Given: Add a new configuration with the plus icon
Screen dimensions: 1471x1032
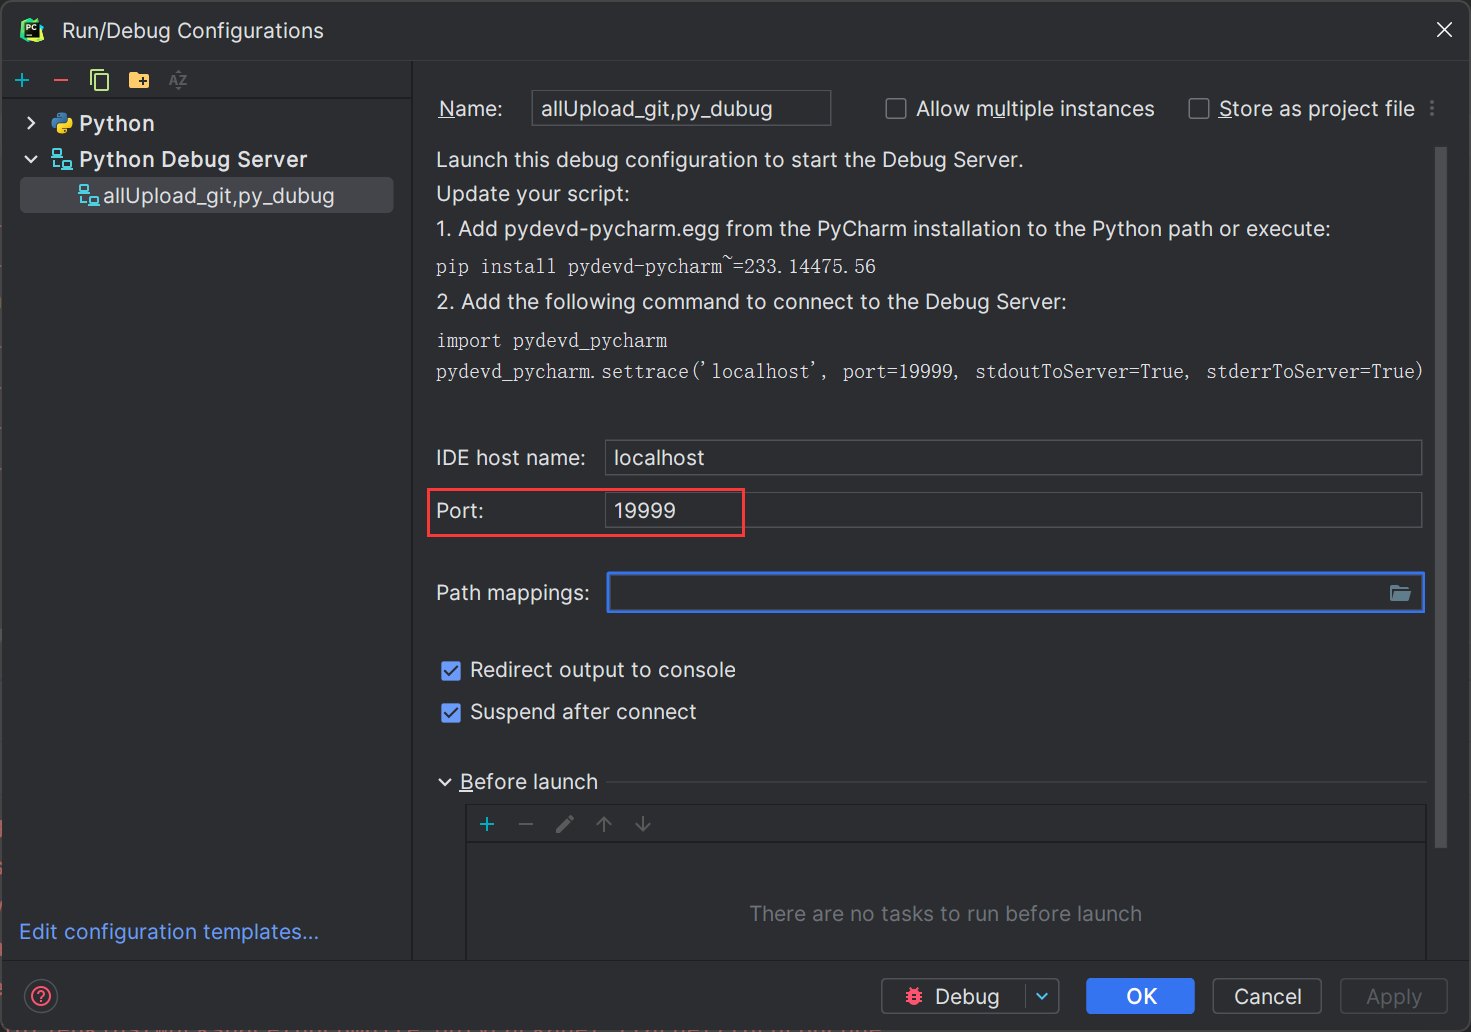Looking at the screenshot, I should [22, 80].
